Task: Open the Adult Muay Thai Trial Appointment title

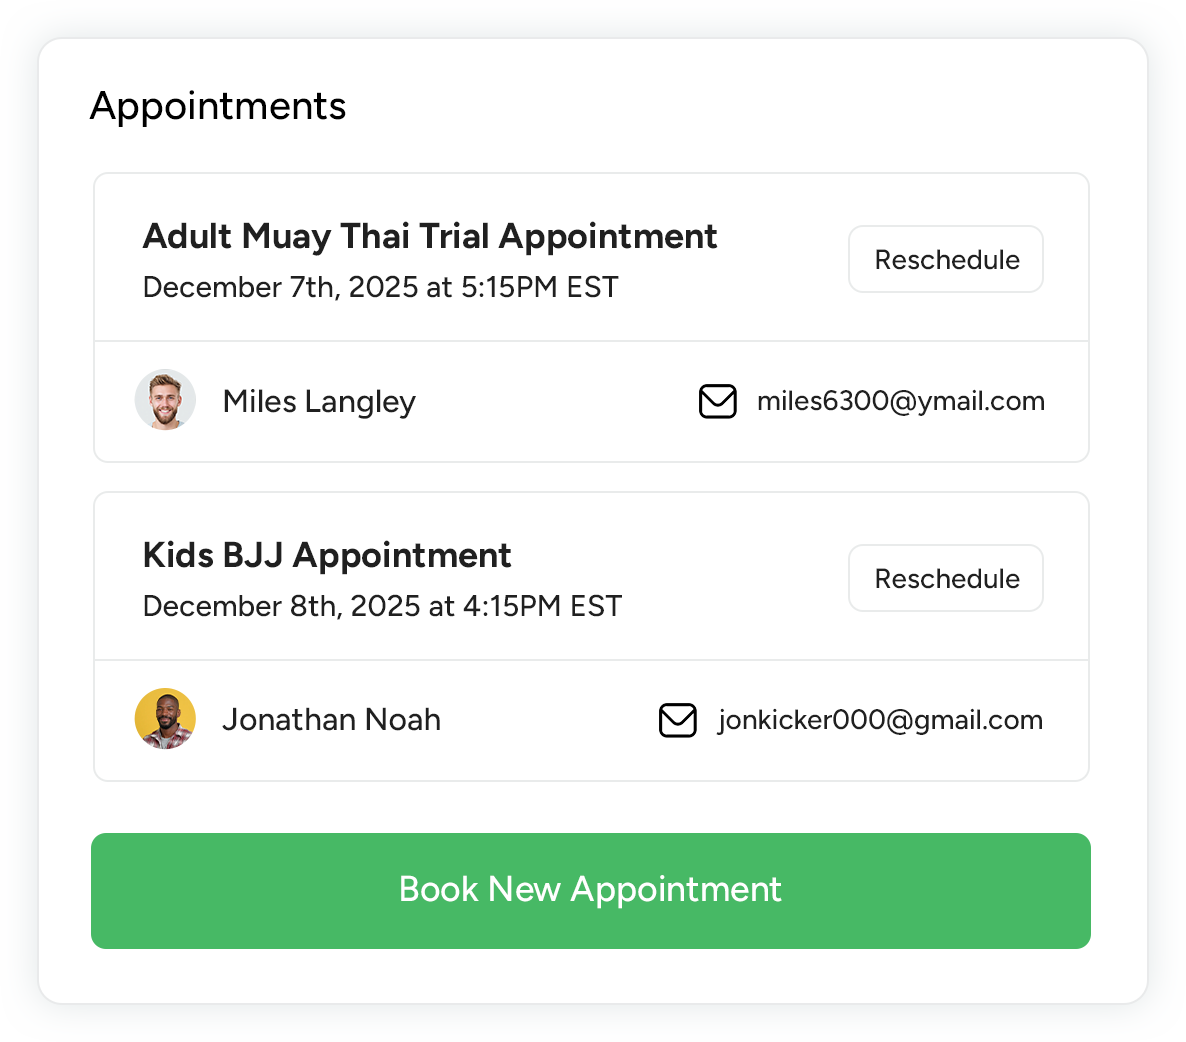Action: [430, 237]
